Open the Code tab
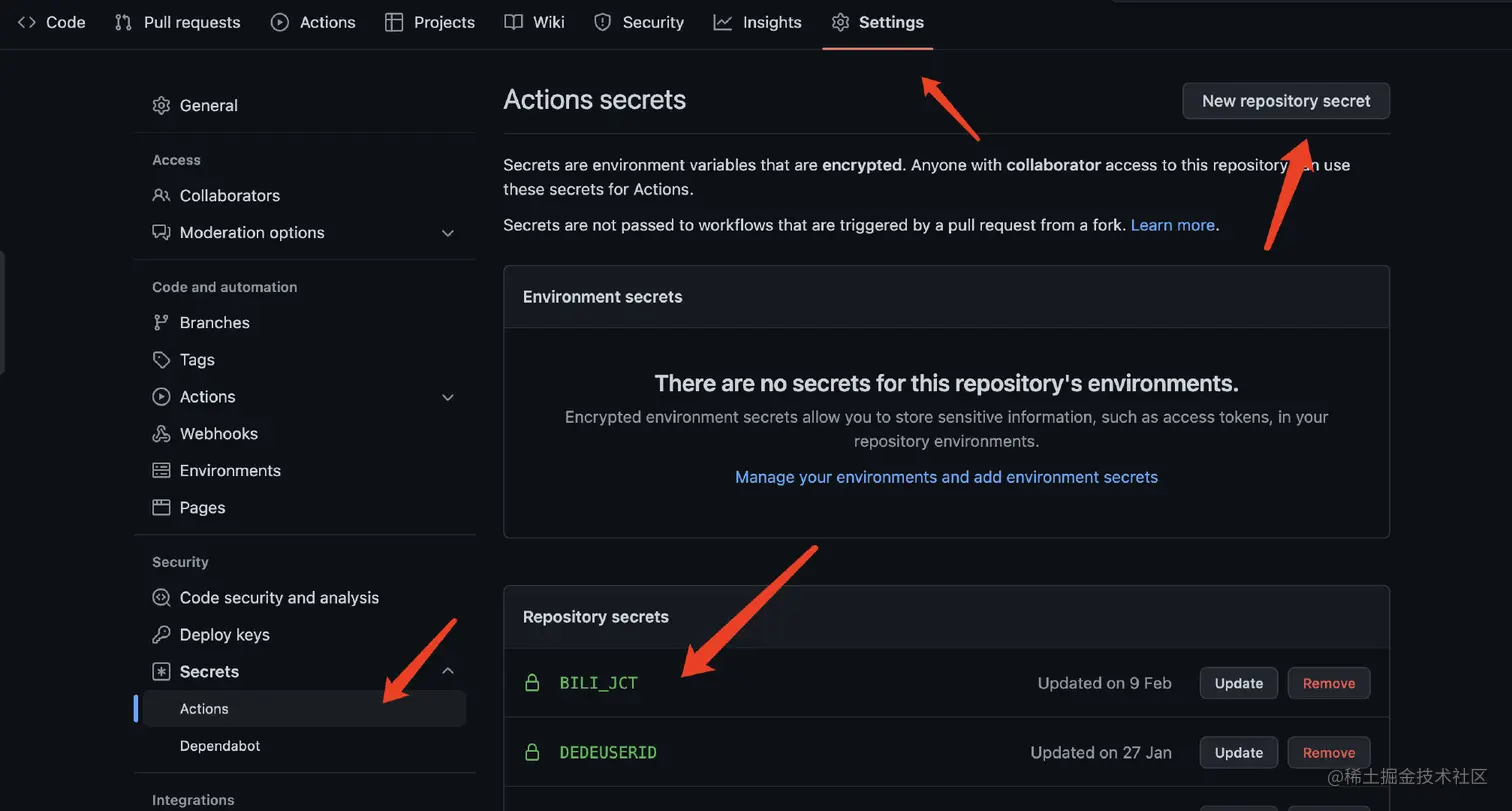This screenshot has width=1512, height=811. click(x=52, y=22)
